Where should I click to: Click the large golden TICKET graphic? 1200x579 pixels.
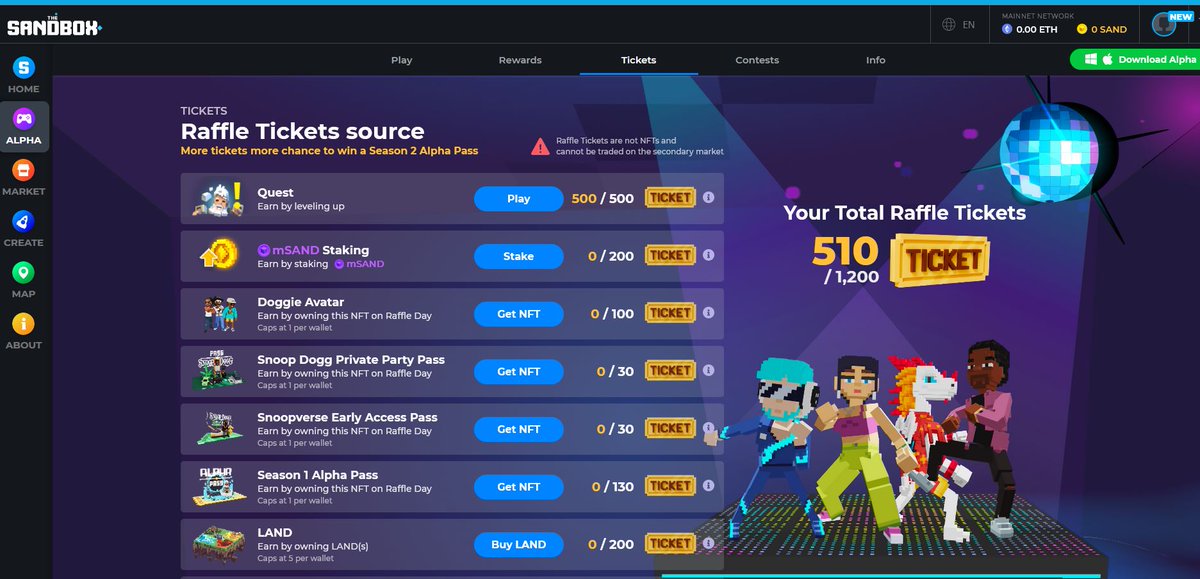click(x=940, y=260)
